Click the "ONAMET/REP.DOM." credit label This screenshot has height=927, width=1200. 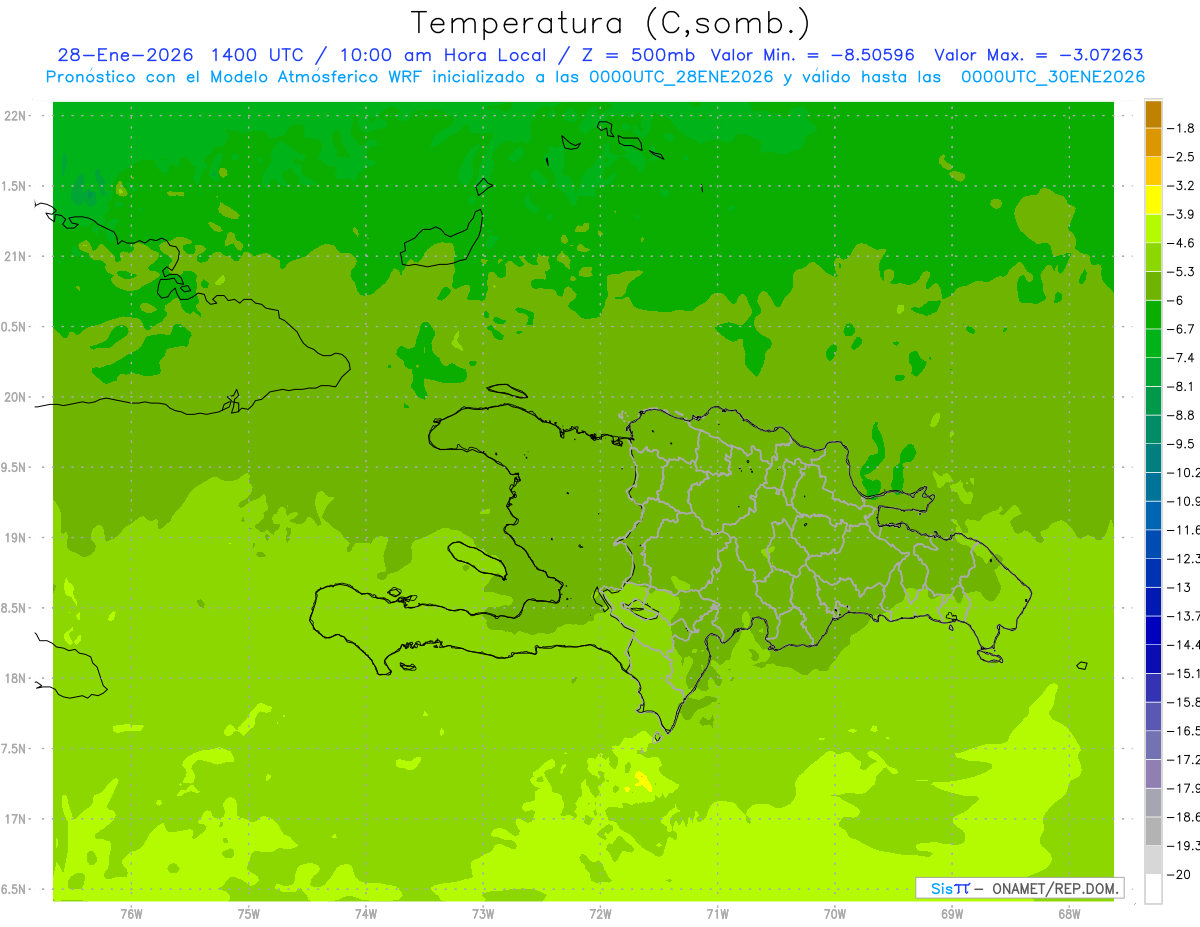tap(1055, 888)
